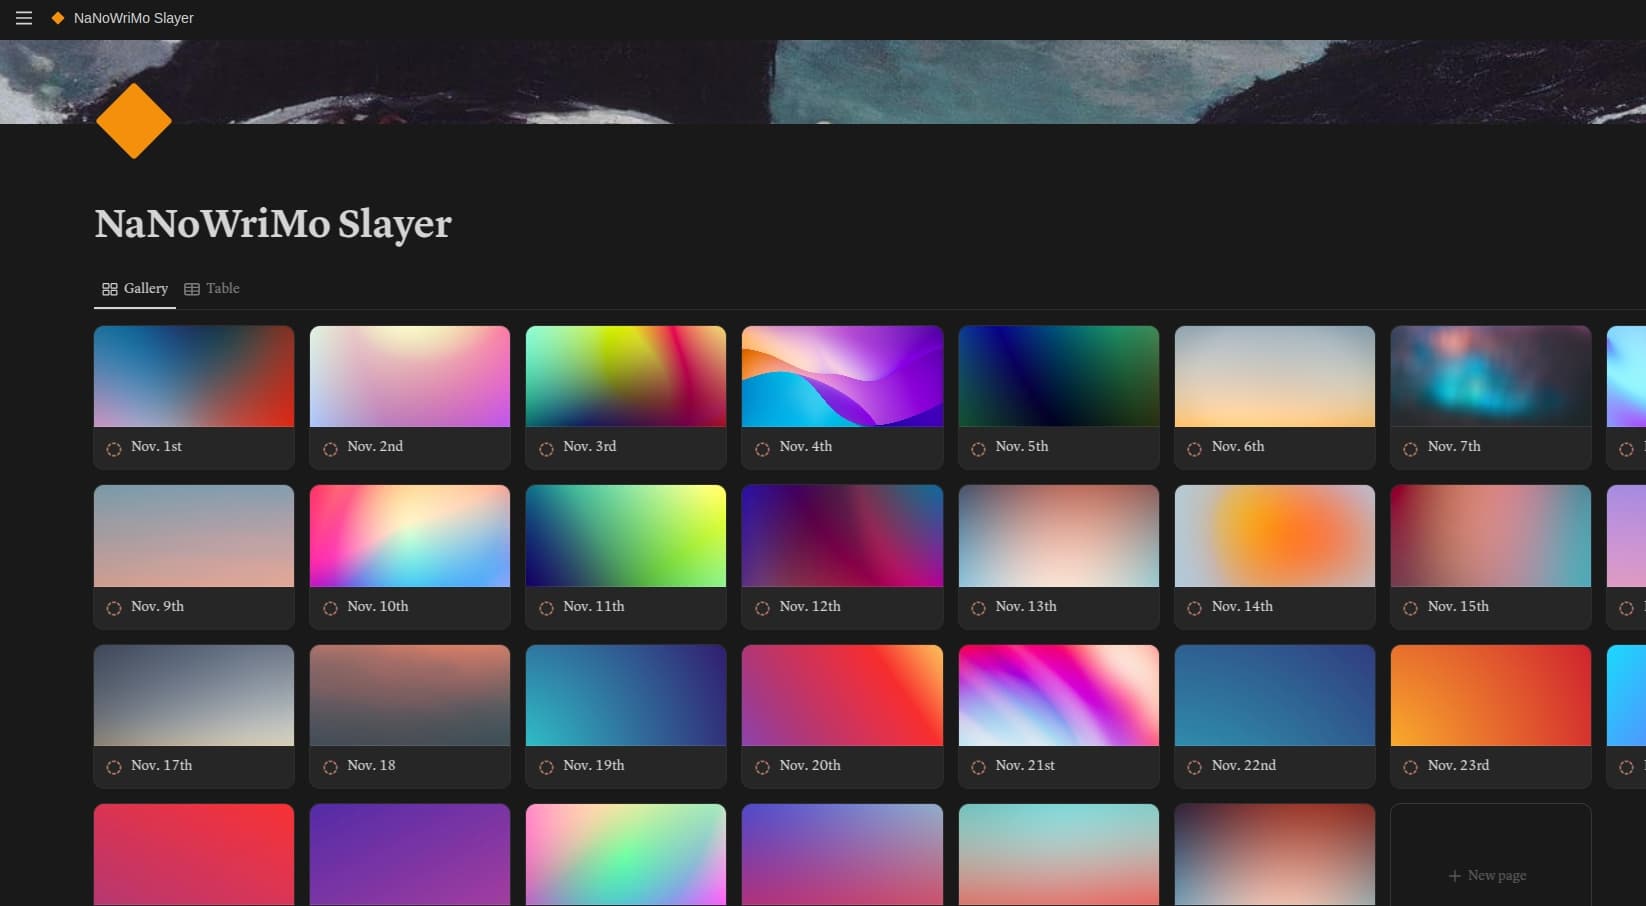Click the status circle icon beside Nov. 15th
Screen dimensions: 1646x906
[1410, 608]
